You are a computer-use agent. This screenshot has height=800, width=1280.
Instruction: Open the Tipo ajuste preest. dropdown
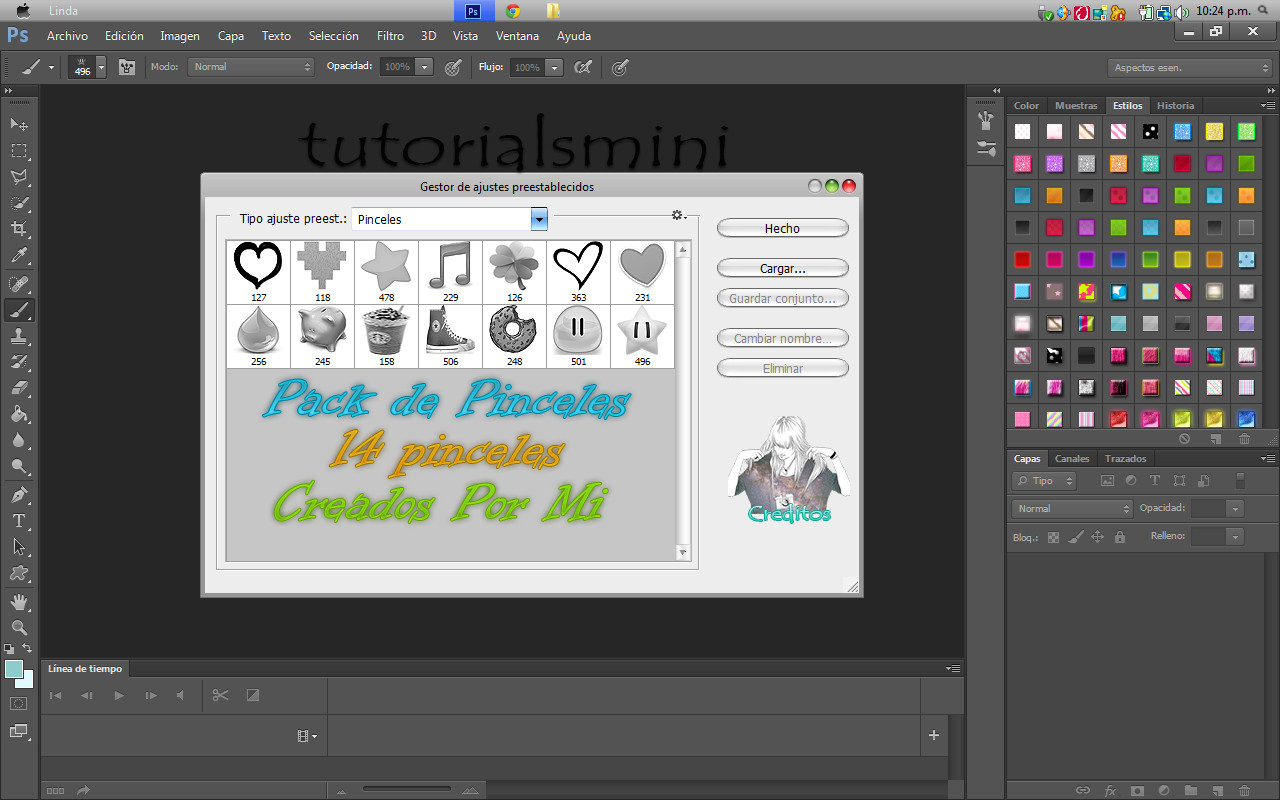[x=539, y=219]
